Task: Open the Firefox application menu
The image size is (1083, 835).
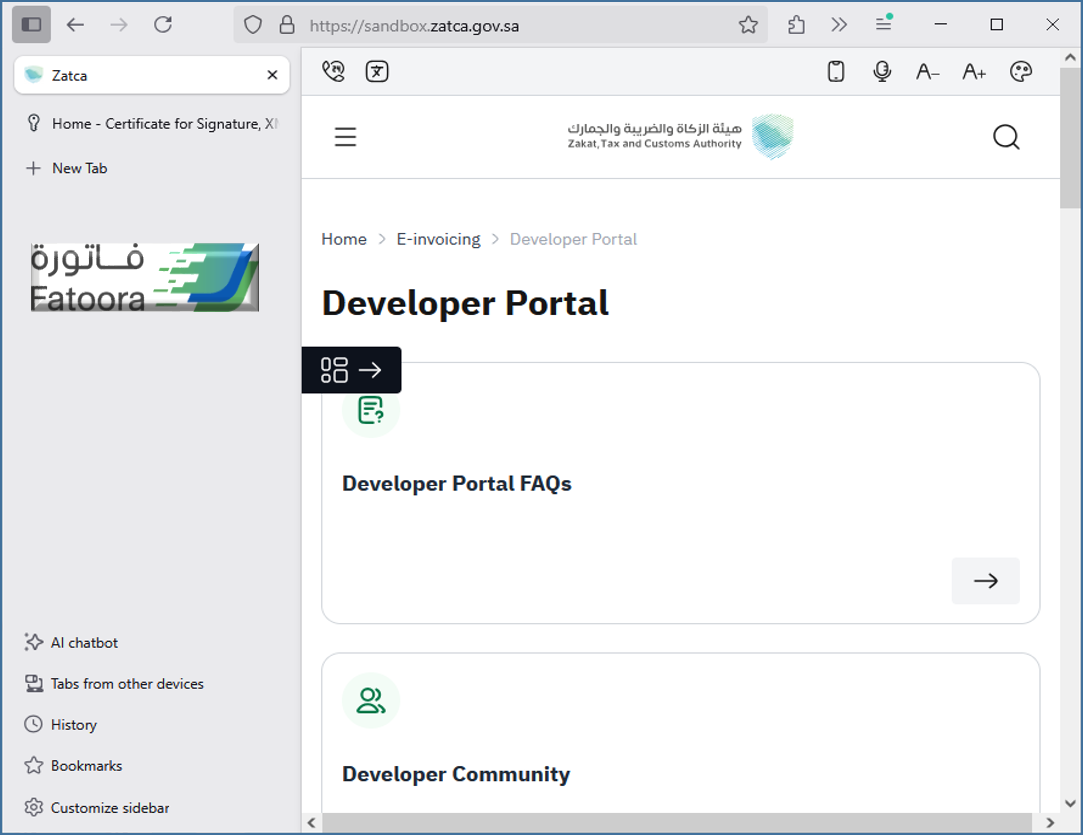Action: (883, 25)
